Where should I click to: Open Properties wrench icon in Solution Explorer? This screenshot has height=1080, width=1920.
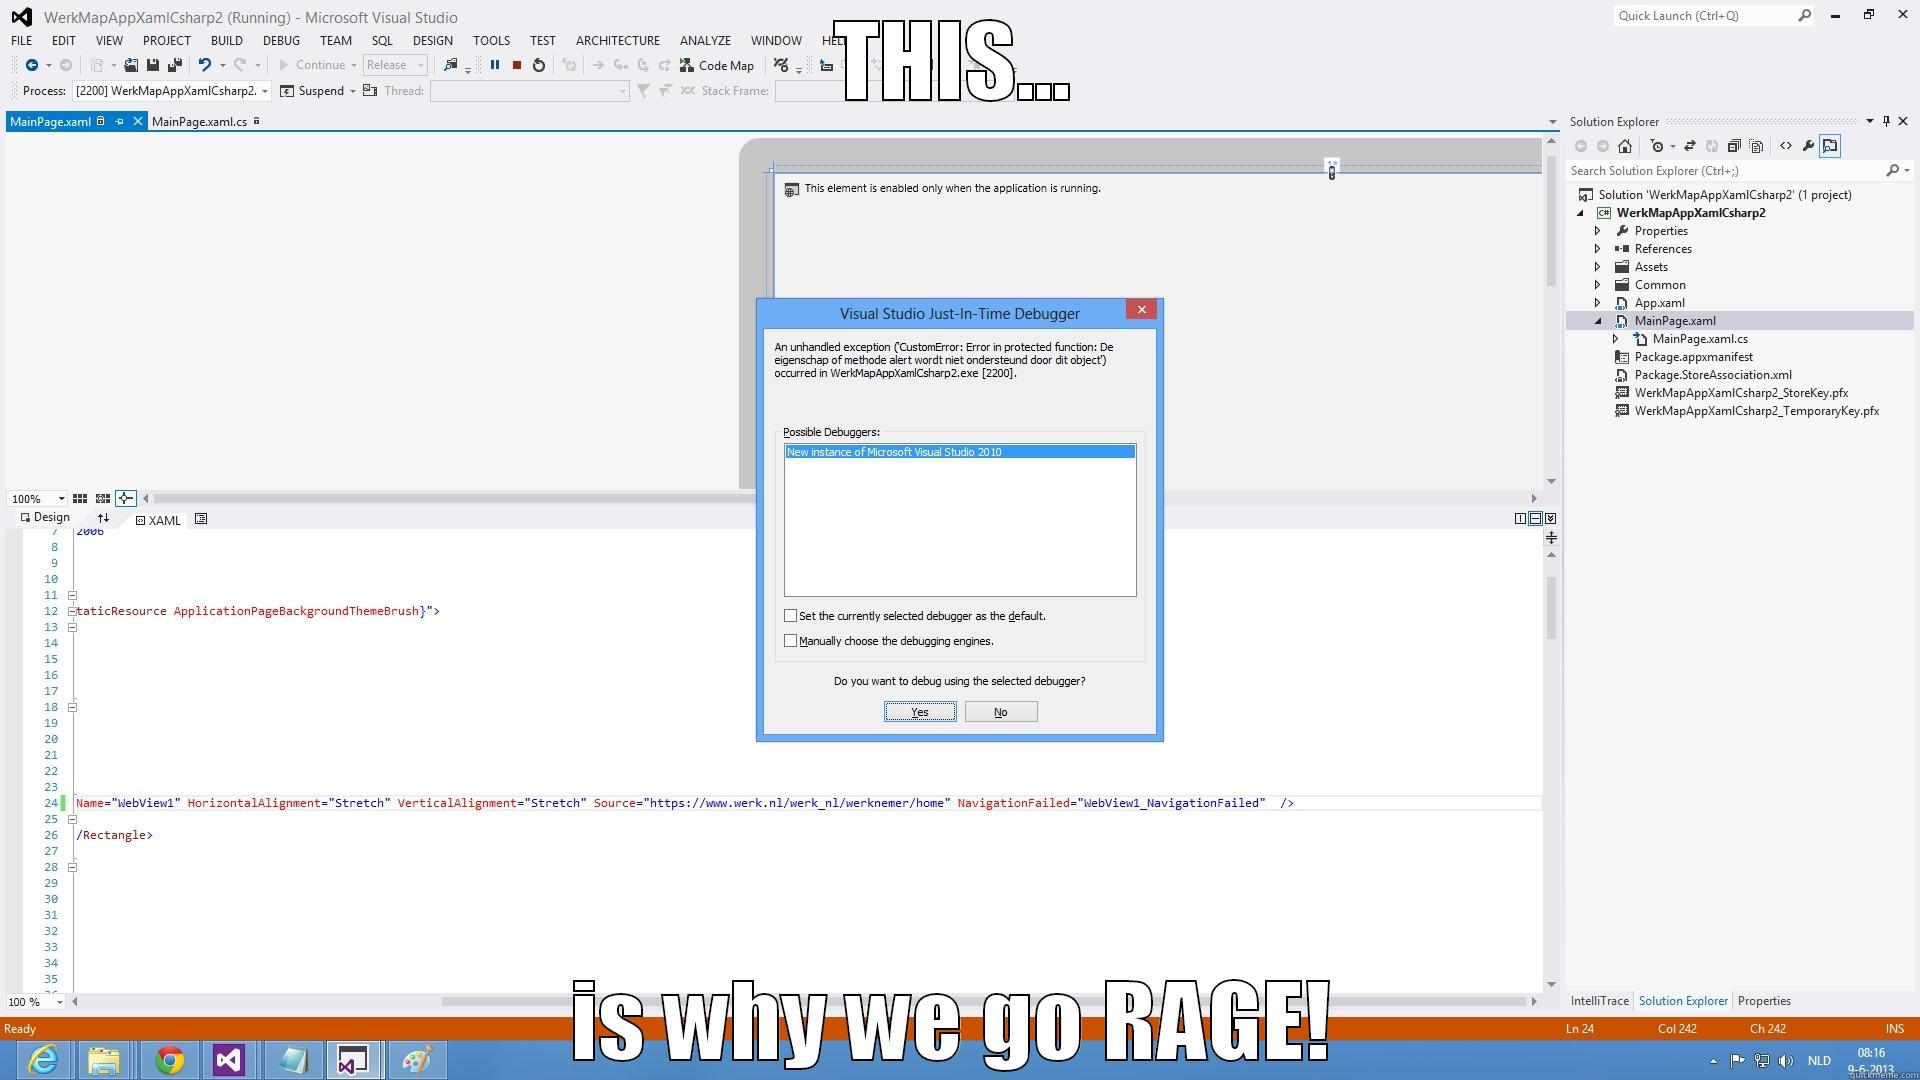click(1808, 146)
